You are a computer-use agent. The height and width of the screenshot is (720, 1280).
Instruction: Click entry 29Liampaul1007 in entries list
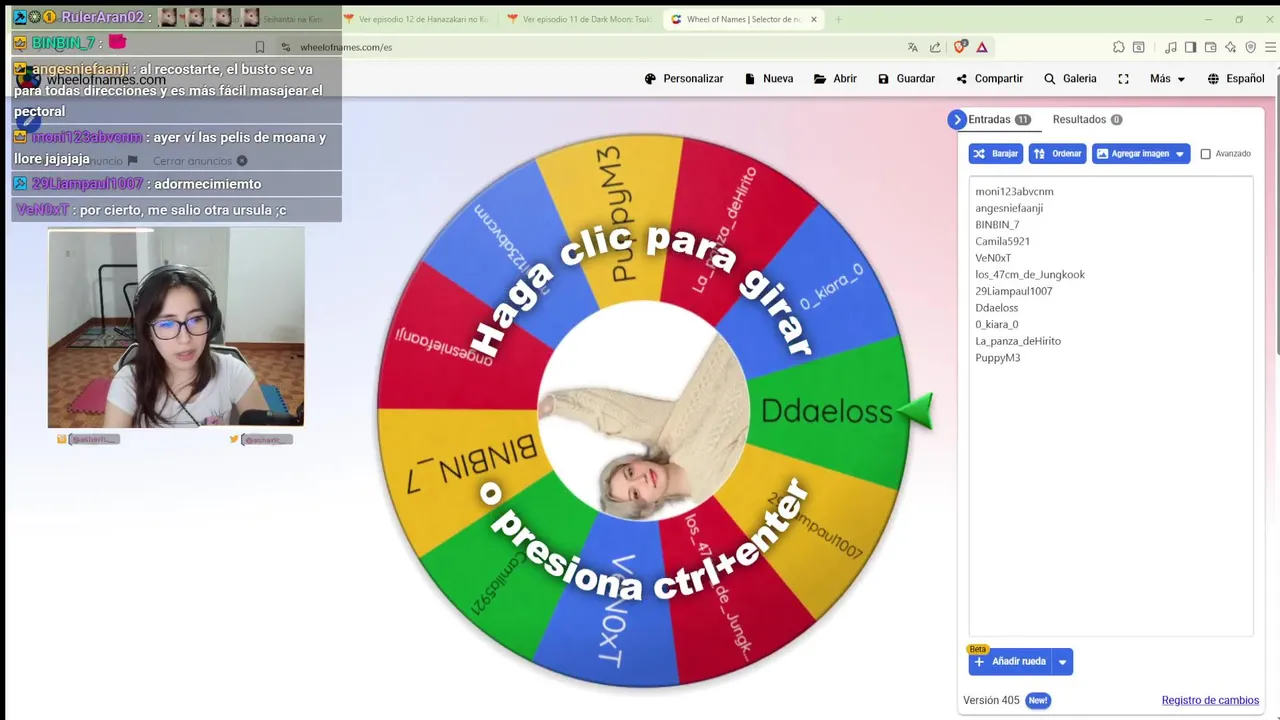[1014, 291]
